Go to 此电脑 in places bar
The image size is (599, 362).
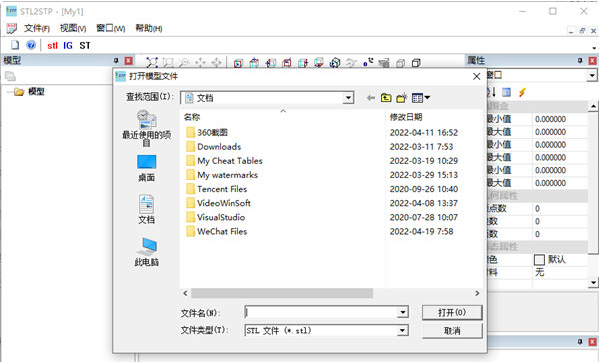(146, 252)
